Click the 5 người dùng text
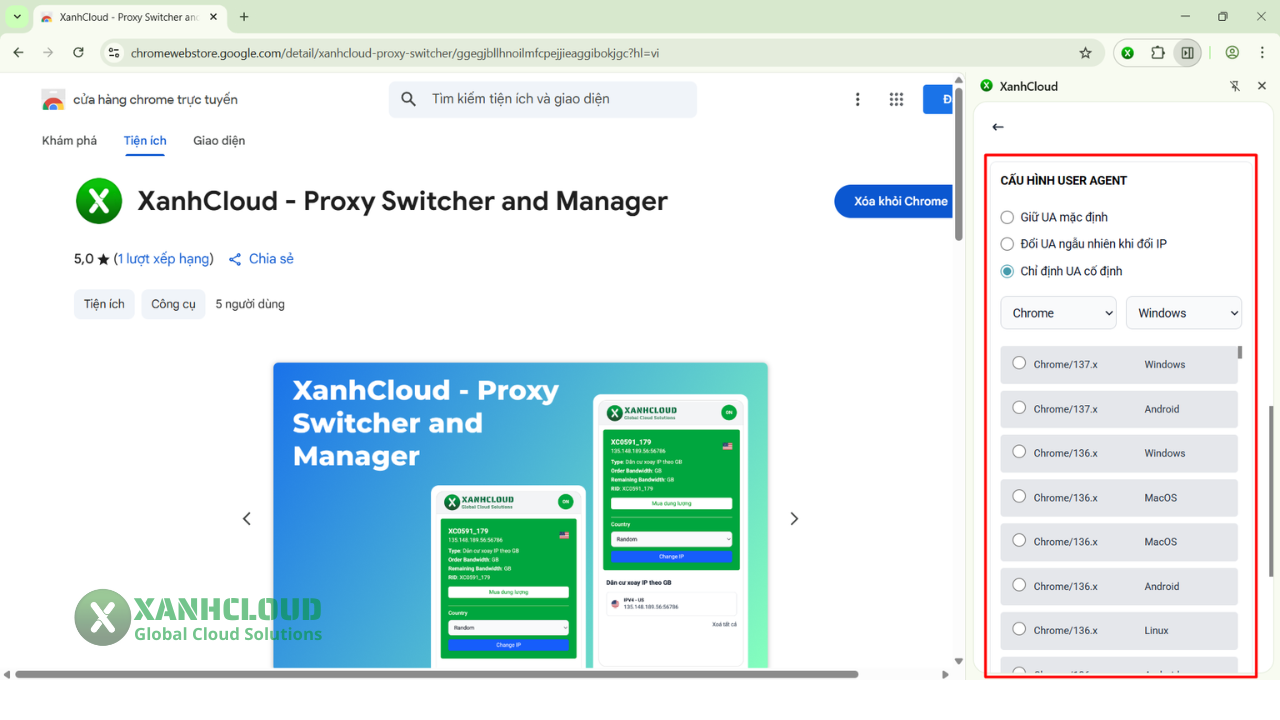1280x720 pixels. (250, 304)
